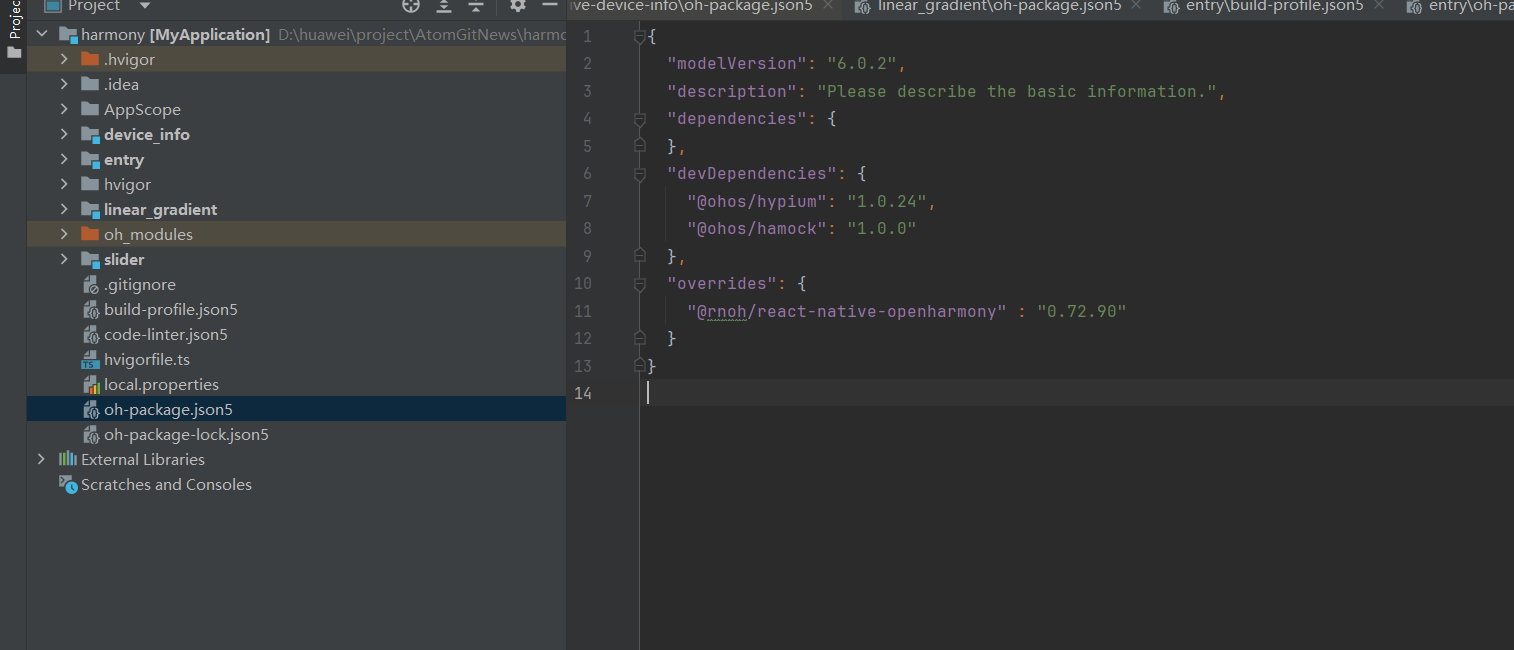1514x650 pixels.
Task: Select oh-package-lock.json5 in project tree
Action: point(186,435)
